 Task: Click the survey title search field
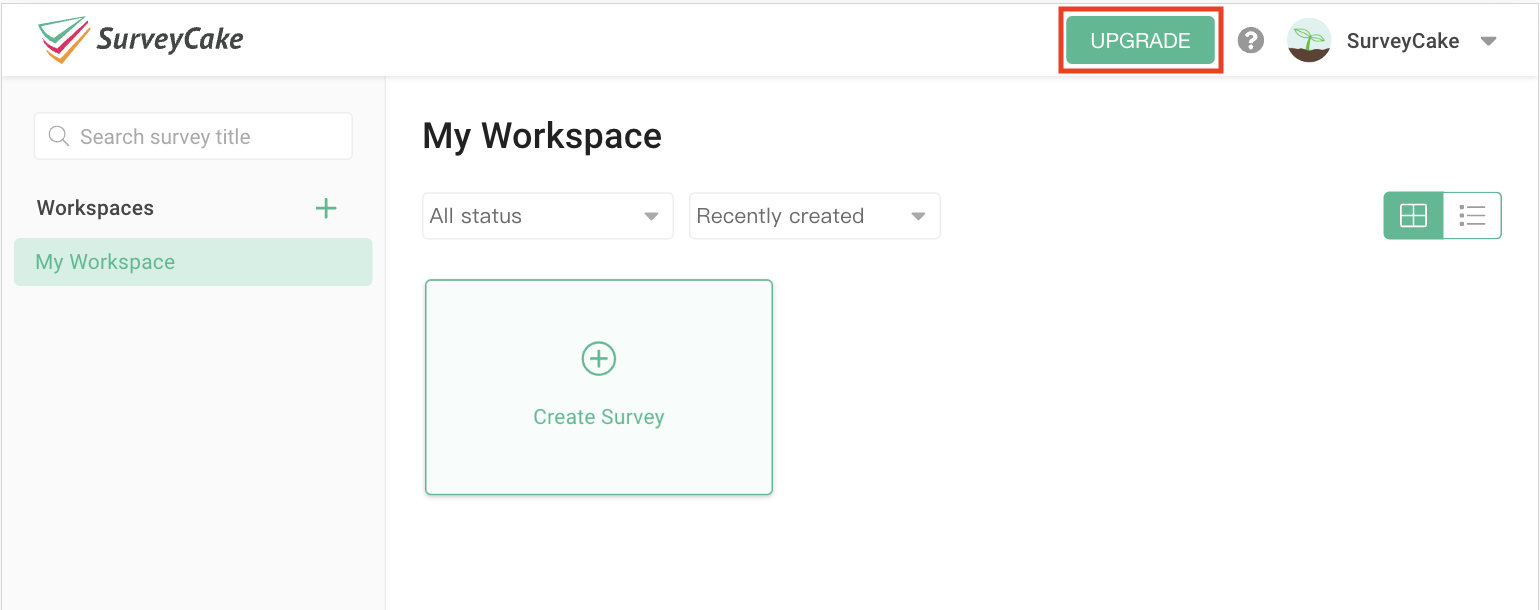click(193, 136)
